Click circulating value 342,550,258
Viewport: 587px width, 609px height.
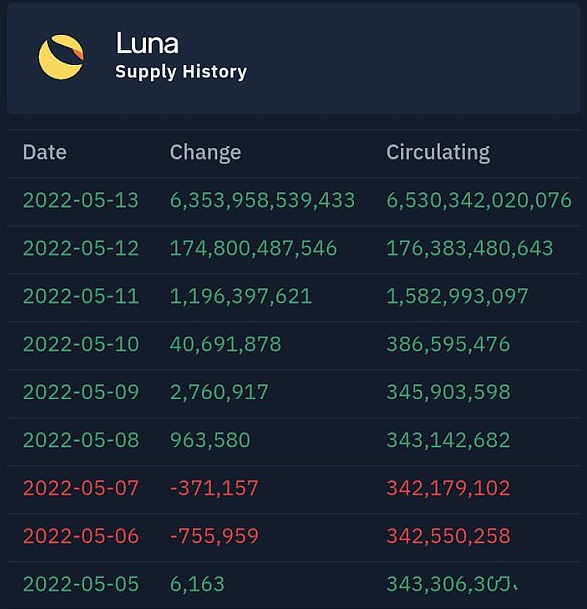coord(448,536)
